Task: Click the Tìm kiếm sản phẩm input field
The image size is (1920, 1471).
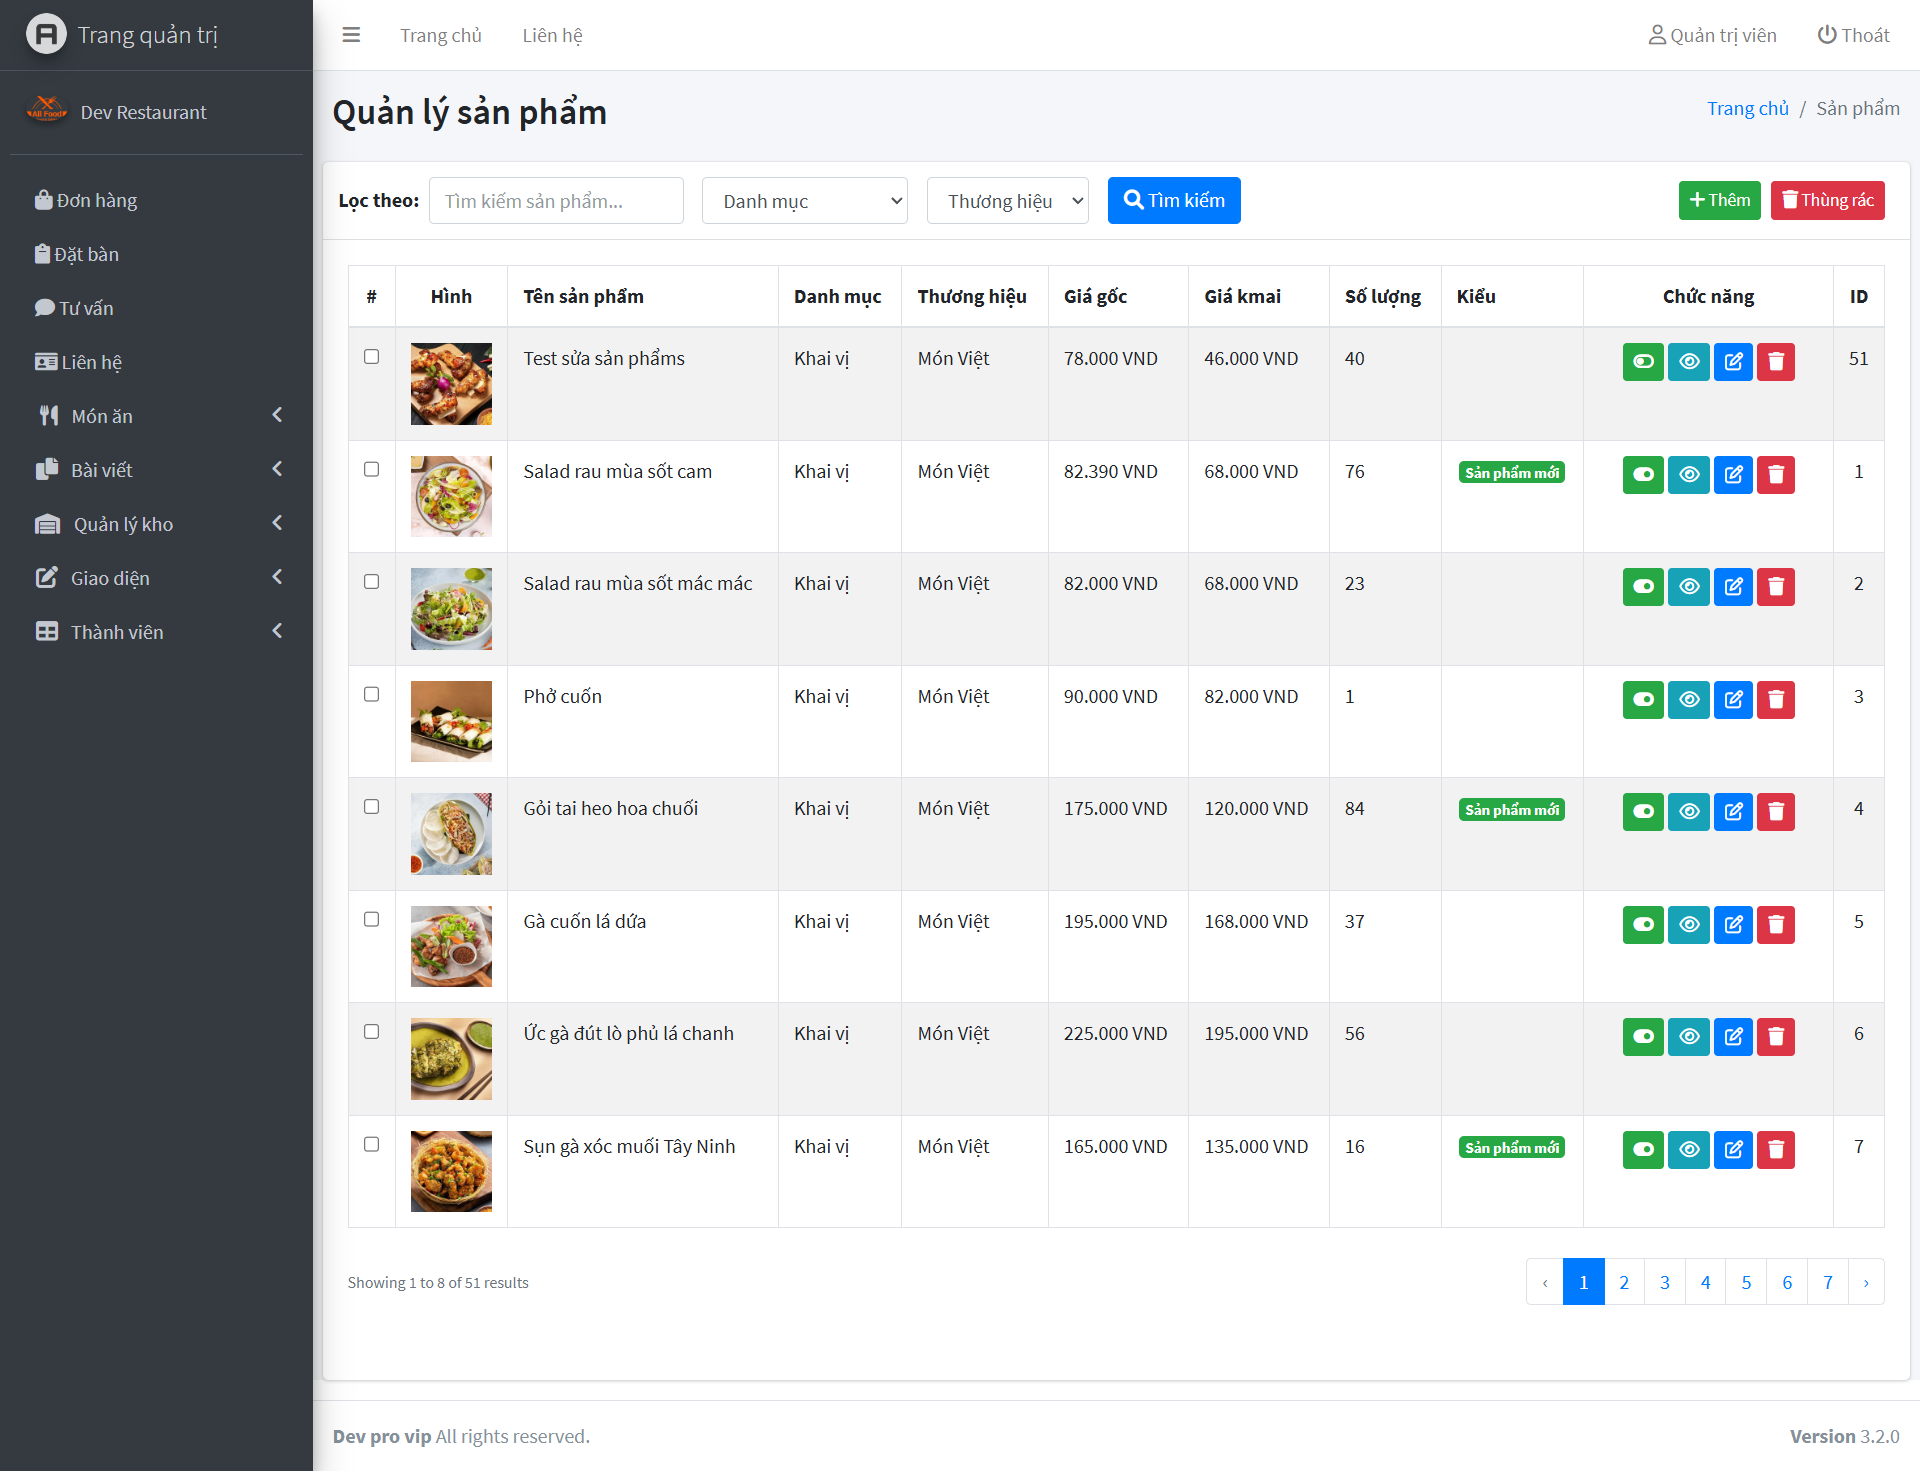Action: tap(556, 201)
